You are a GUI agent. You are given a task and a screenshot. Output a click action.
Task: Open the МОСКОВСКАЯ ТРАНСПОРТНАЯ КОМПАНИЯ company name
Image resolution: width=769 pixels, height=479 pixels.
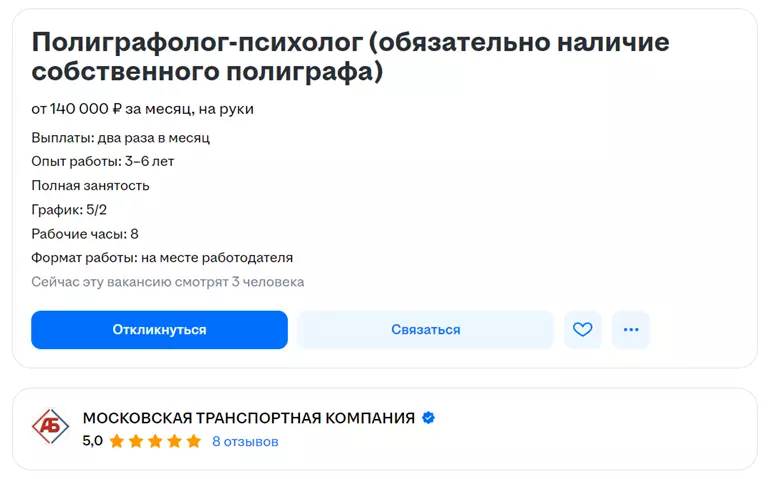pyautogui.click(x=248, y=418)
